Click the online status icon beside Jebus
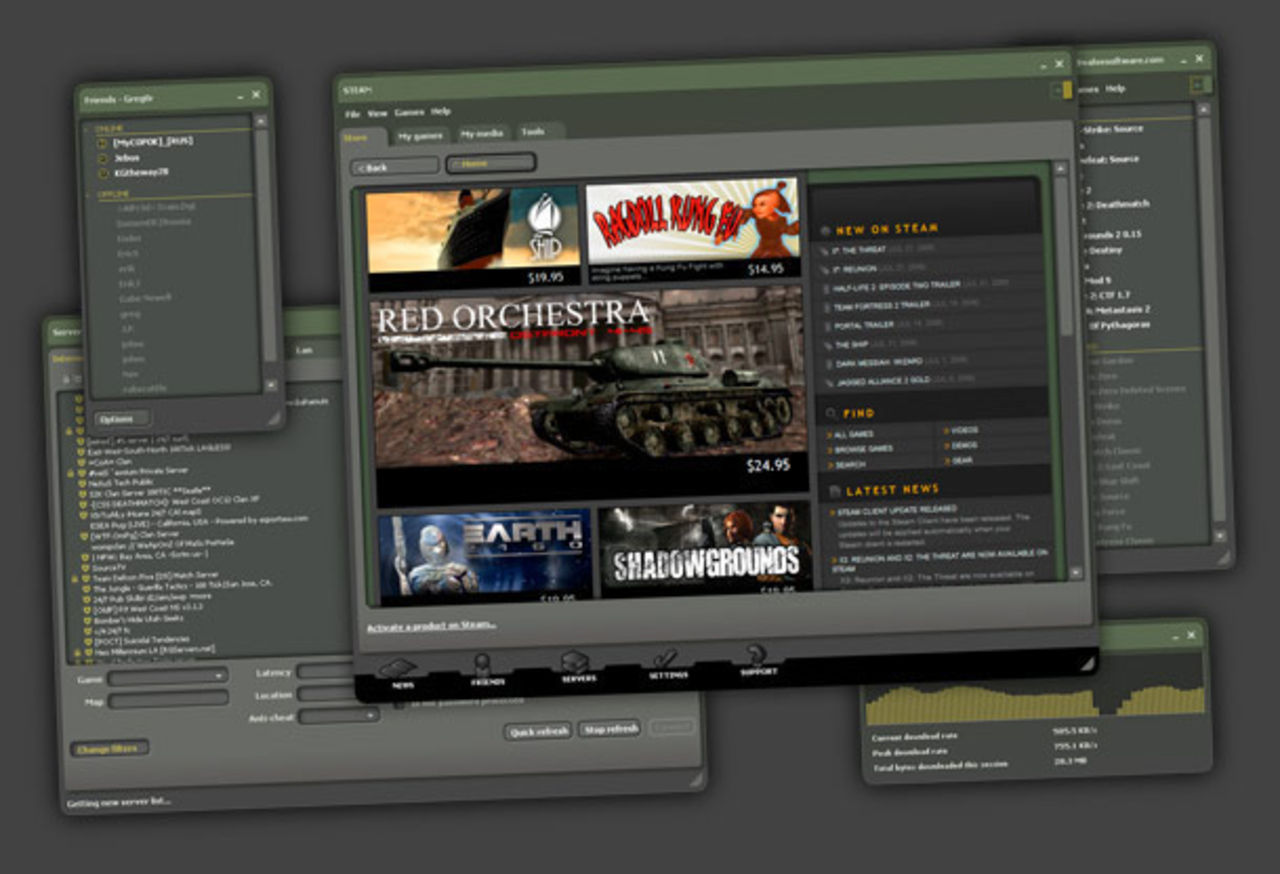Screen dimensions: 1280x874 [x=103, y=158]
